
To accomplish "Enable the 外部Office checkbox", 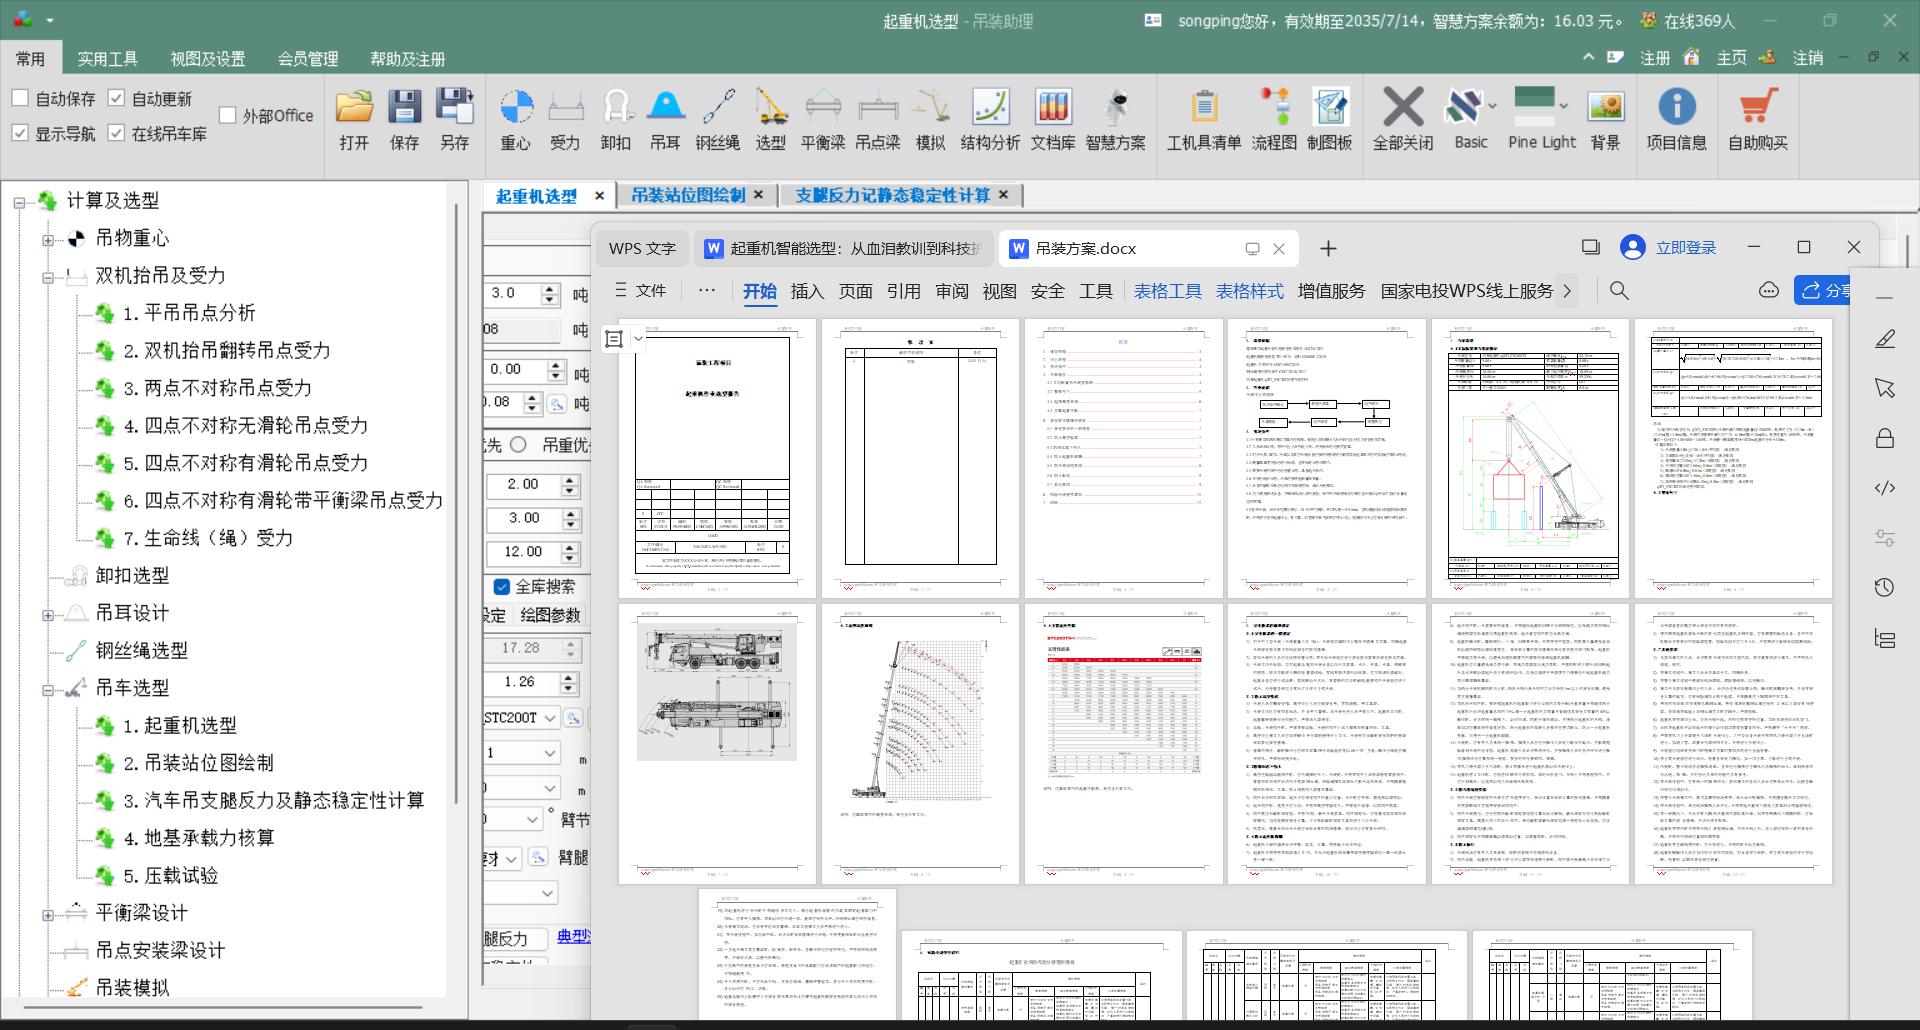I will pyautogui.click(x=227, y=115).
